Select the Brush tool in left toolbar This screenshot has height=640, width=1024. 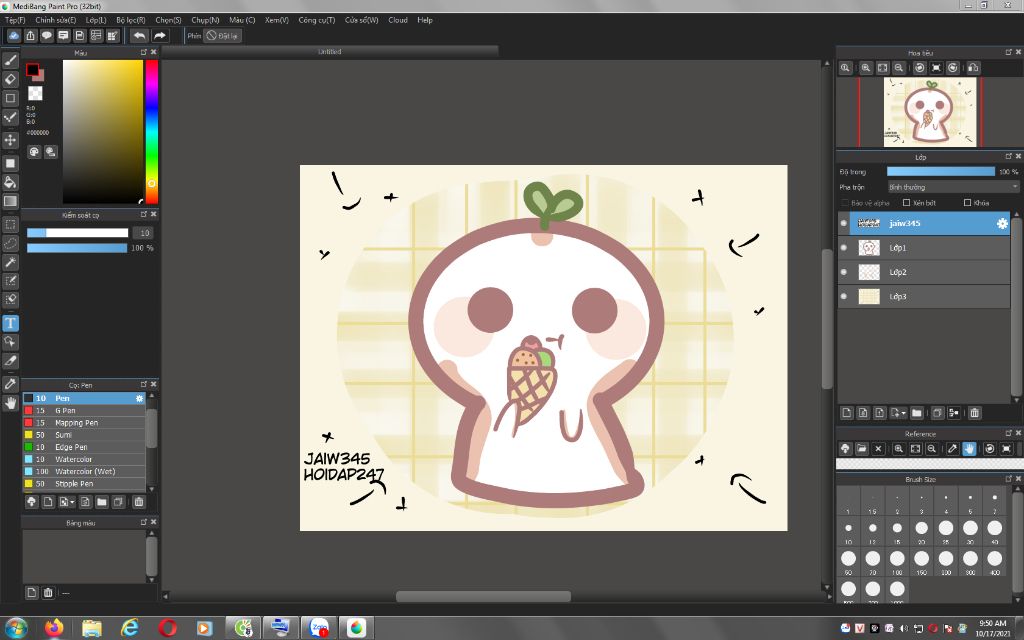[x=10, y=60]
